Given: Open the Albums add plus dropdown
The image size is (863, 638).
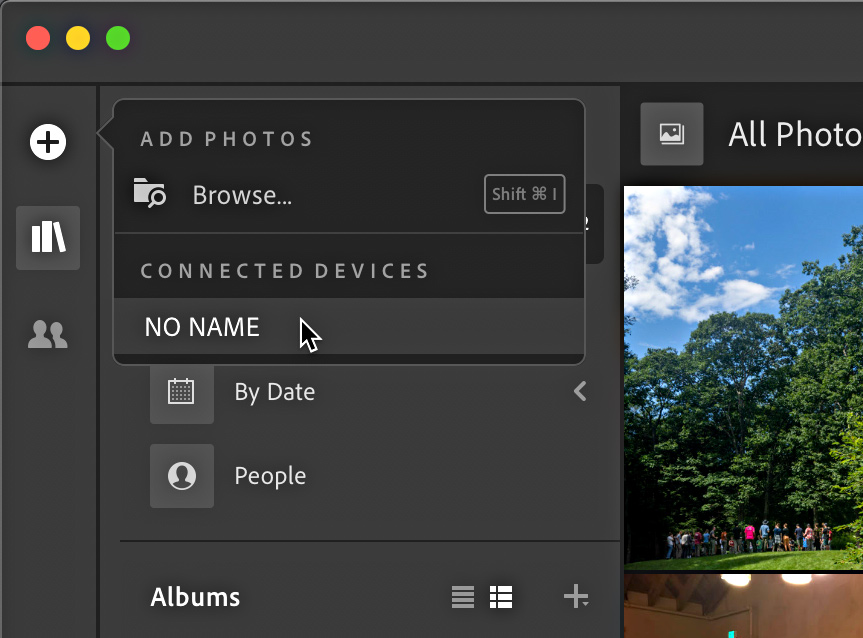Looking at the screenshot, I should 576,597.
